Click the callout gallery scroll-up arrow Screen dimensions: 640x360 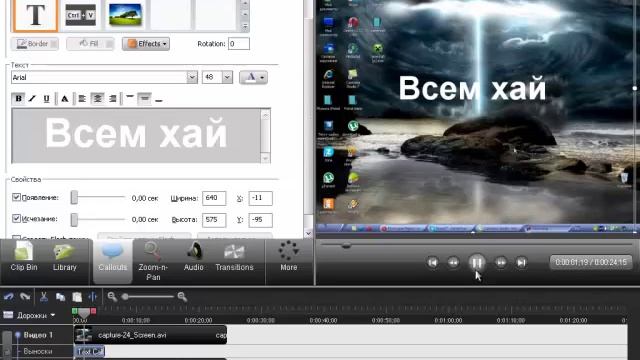pos(245,4)
